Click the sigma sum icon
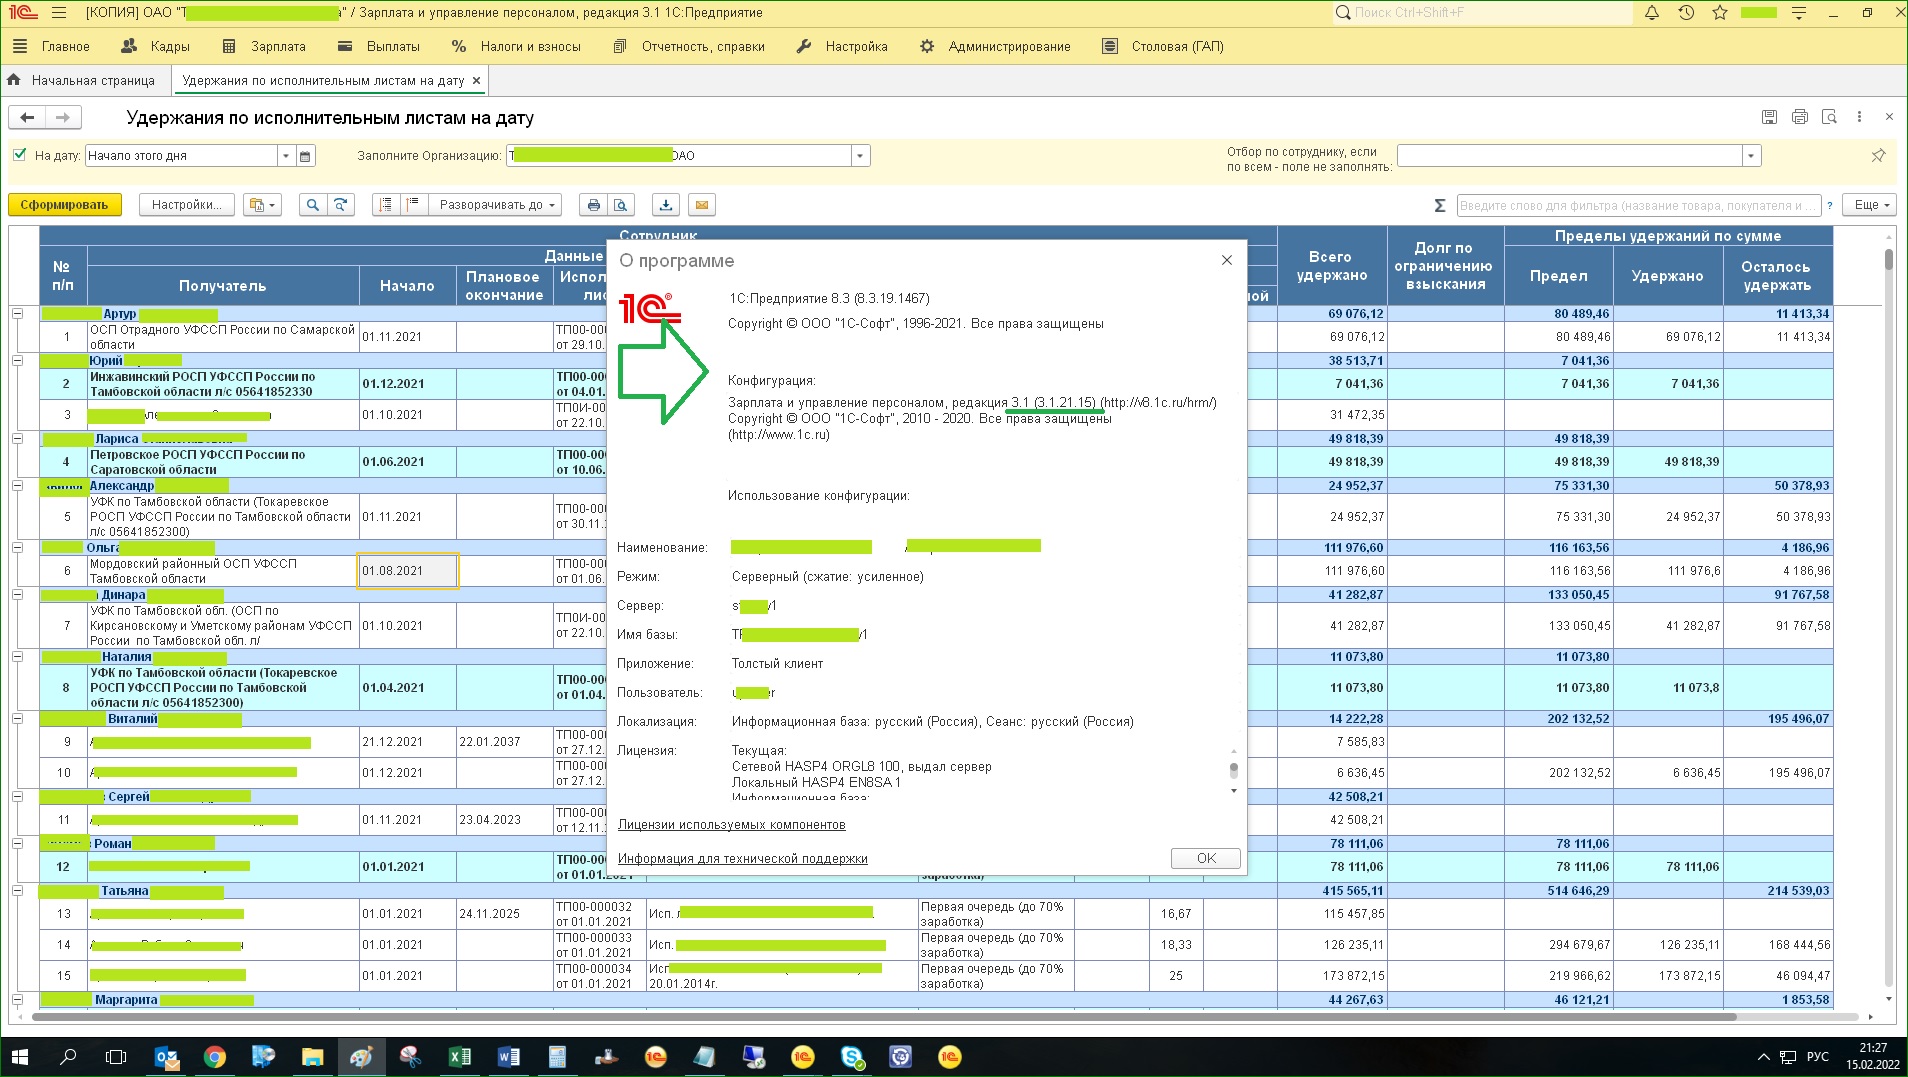 pyautogui.click(x=1440, y=205)
